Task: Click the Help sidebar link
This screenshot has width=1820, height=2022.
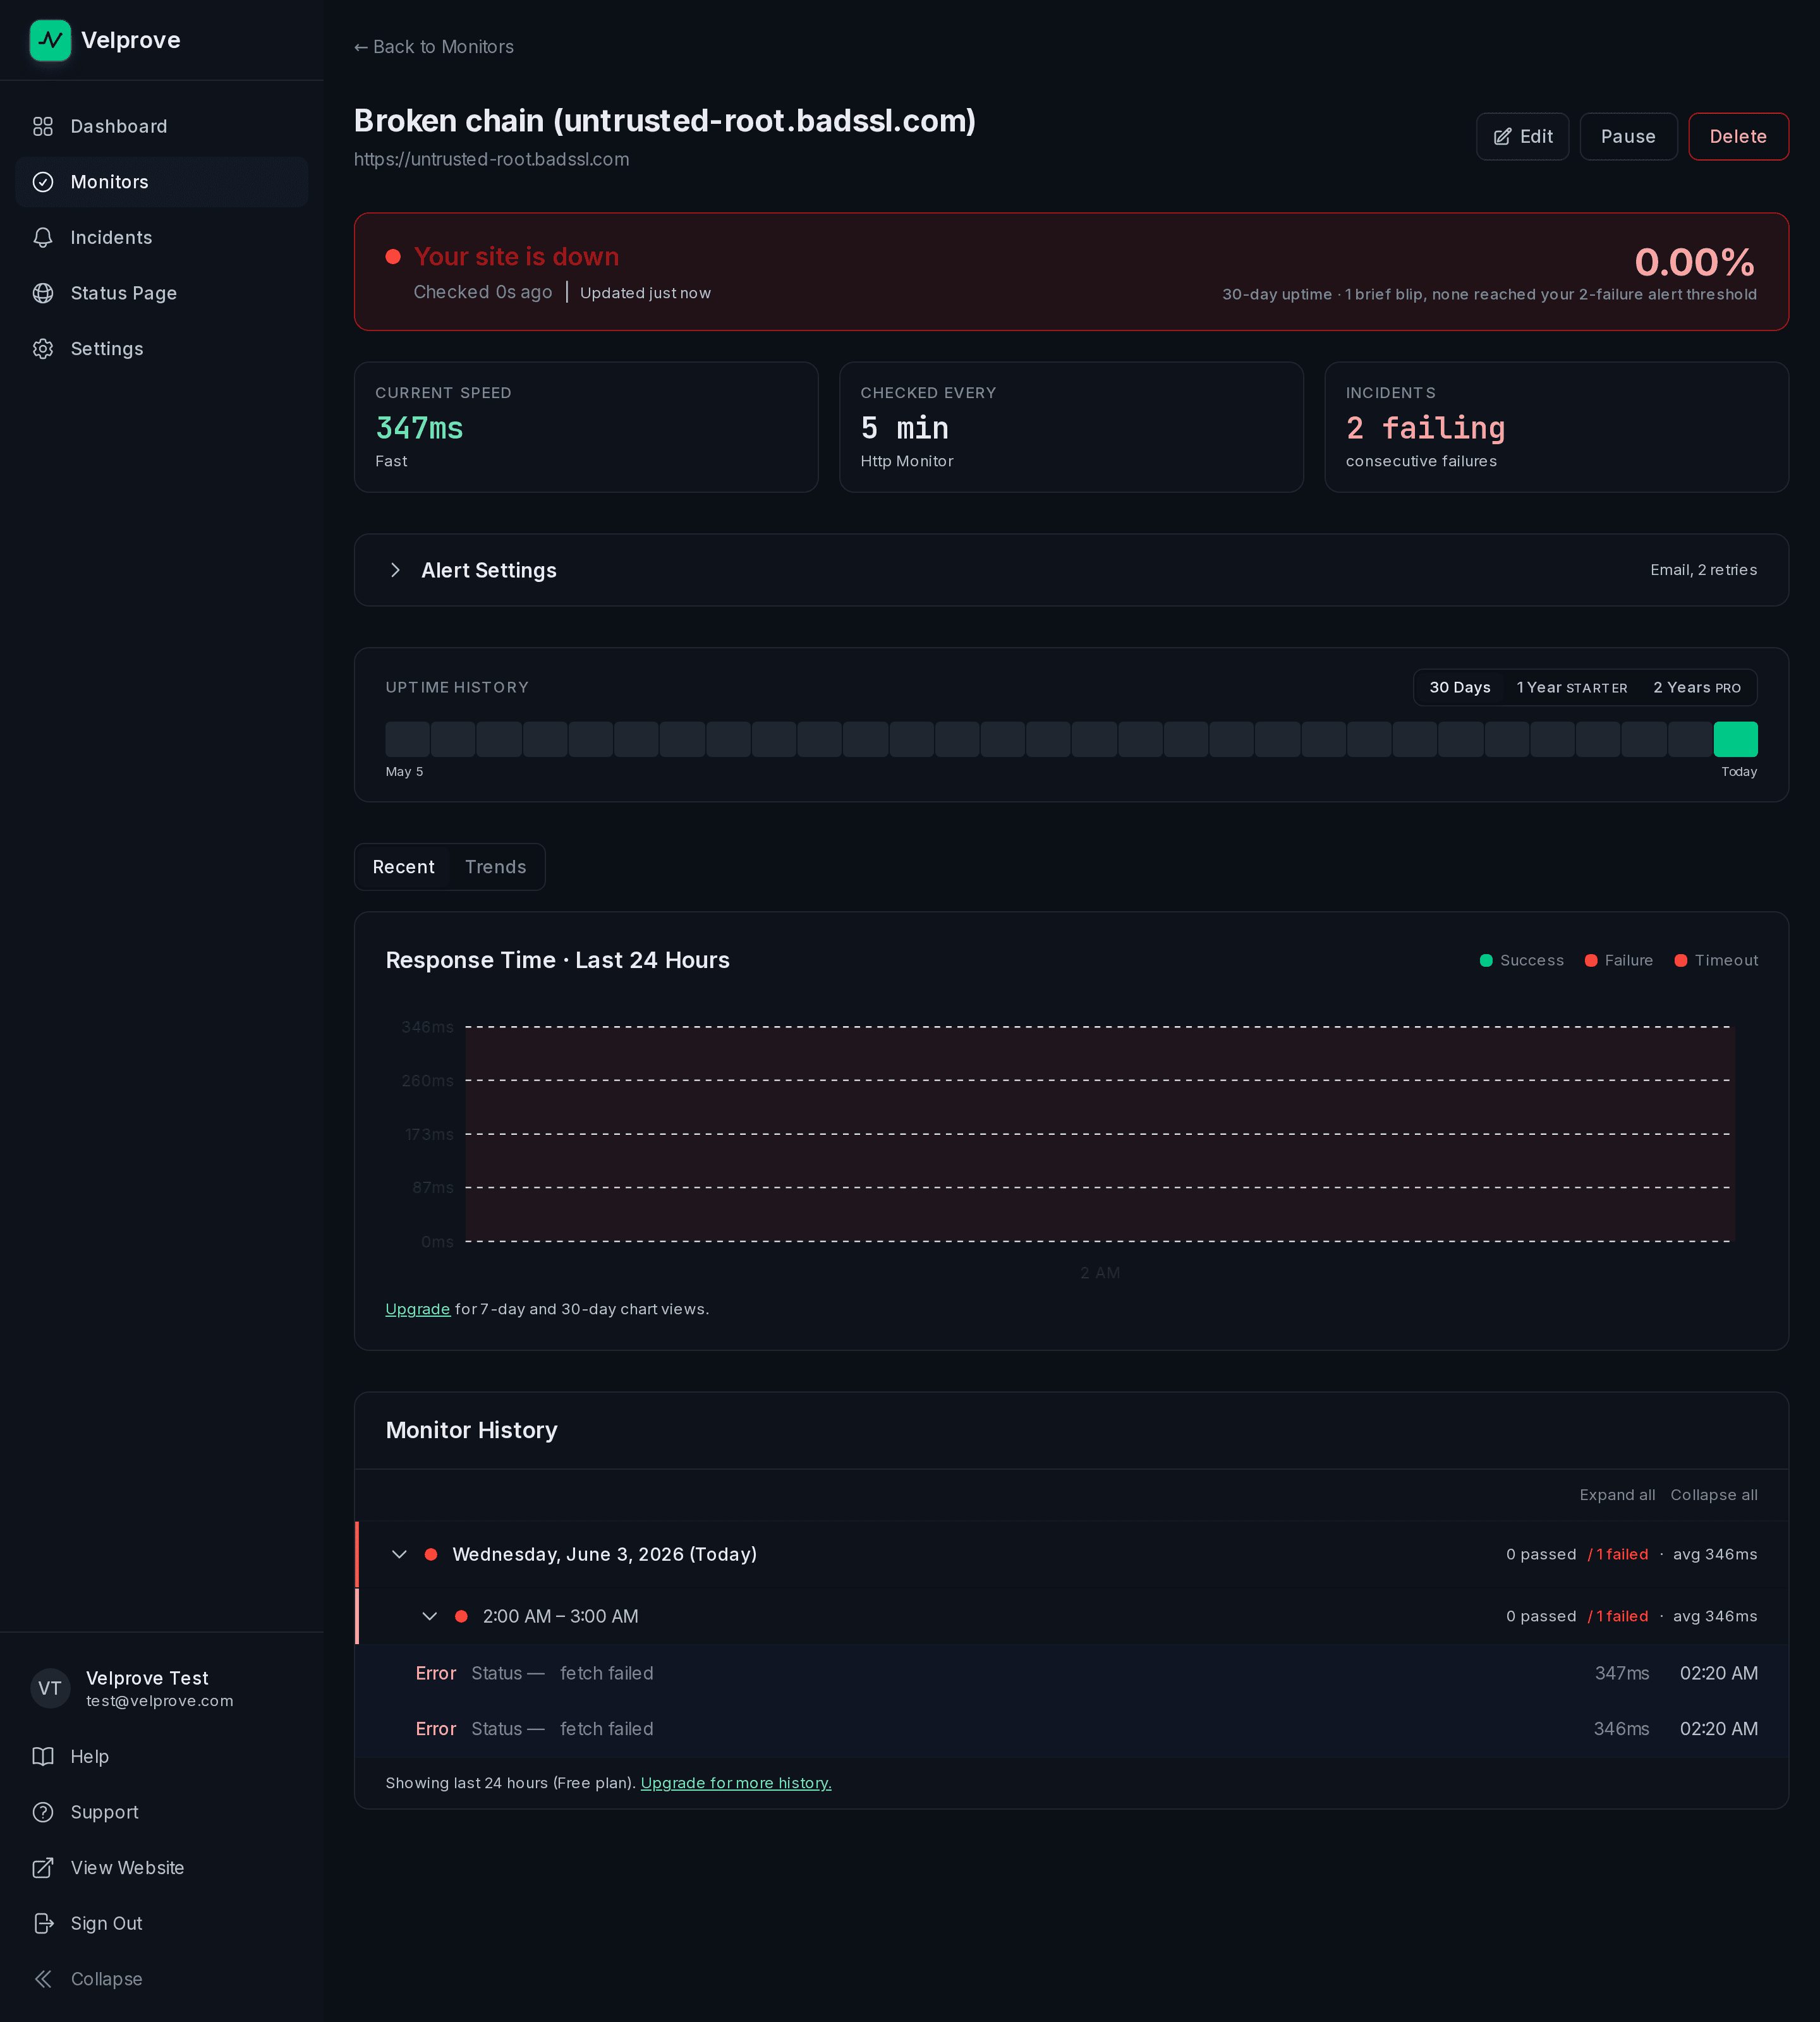Action: pyautogui.click(x=162, y=1756)
